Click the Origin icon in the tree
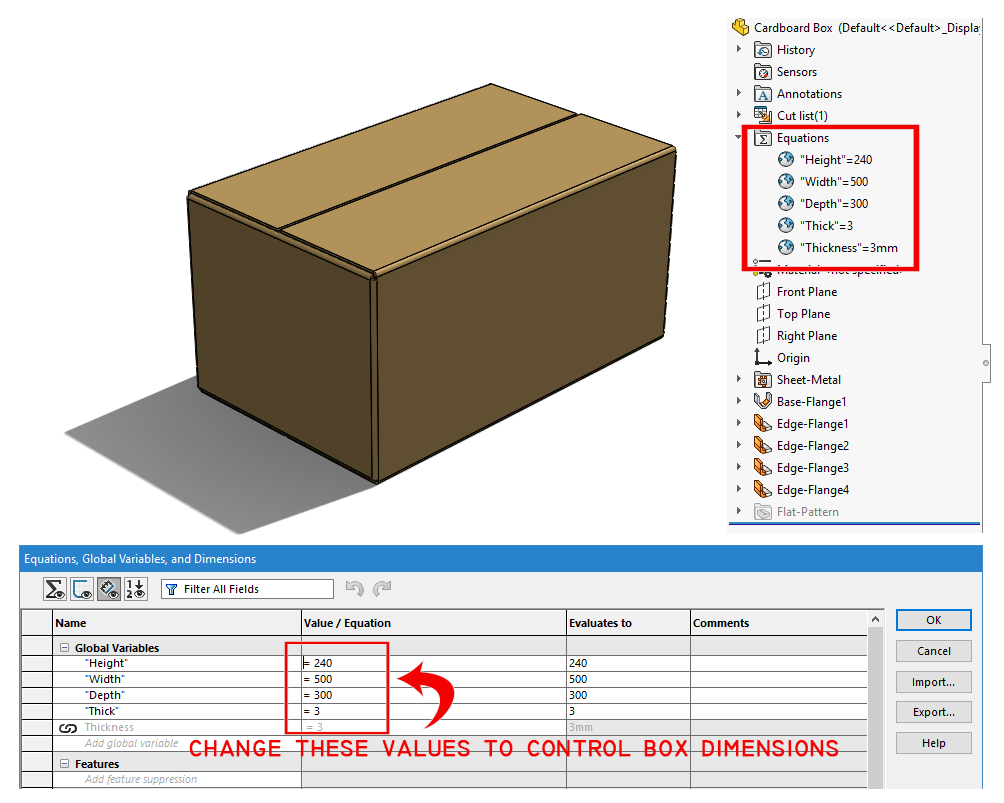 coord(763,357)
